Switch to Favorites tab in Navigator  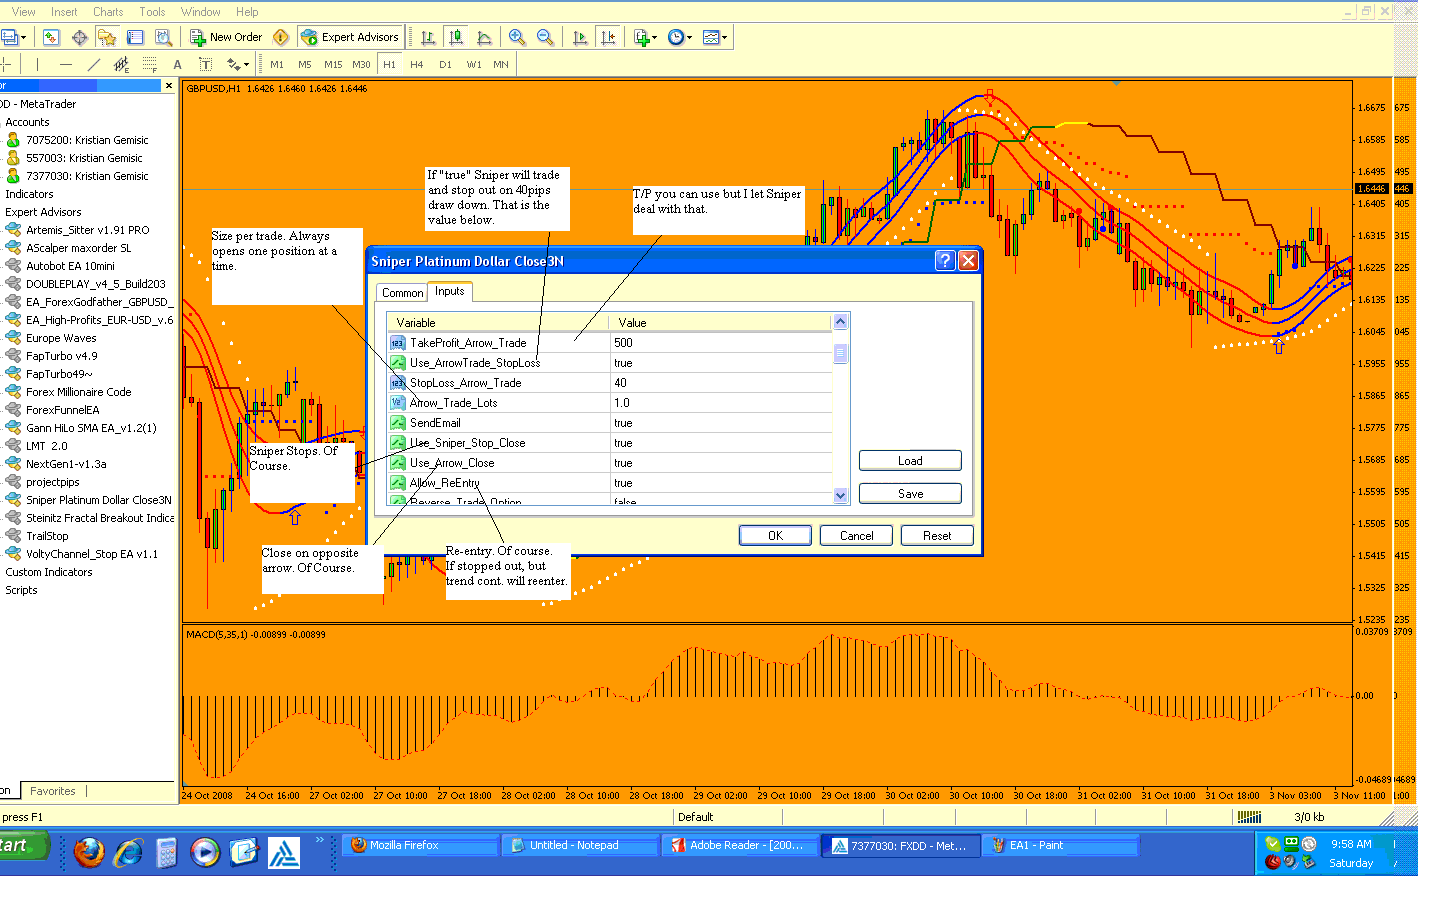(x=53, y=791)
